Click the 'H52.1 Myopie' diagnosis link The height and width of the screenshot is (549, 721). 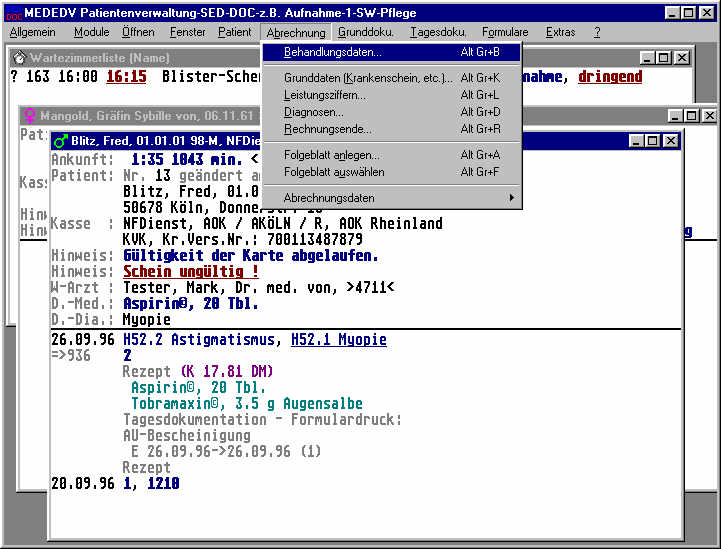click(339, 340)
